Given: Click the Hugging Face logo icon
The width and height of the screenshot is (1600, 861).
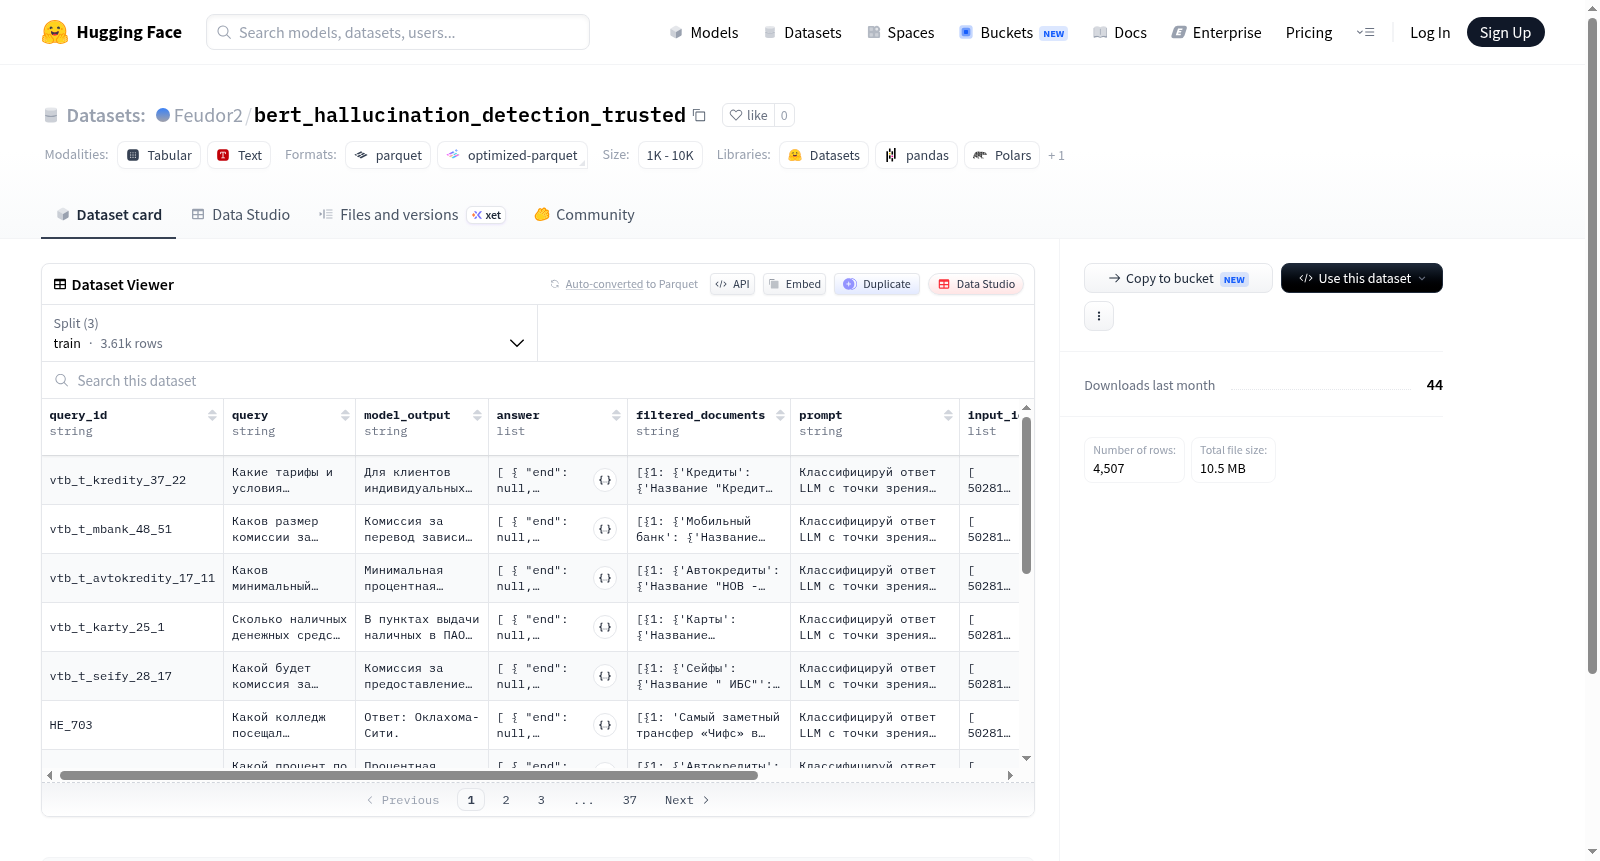Looking at the screenshot, I should (x=55, y=32).
